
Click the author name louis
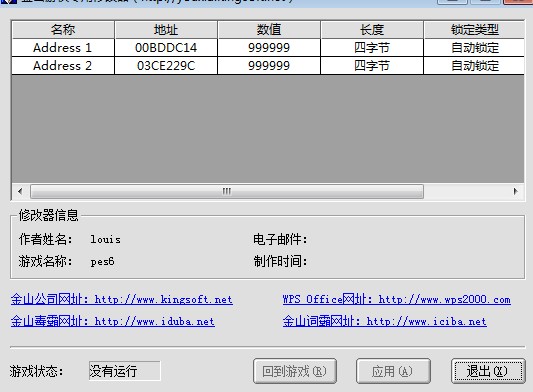[x=105, y=240]
